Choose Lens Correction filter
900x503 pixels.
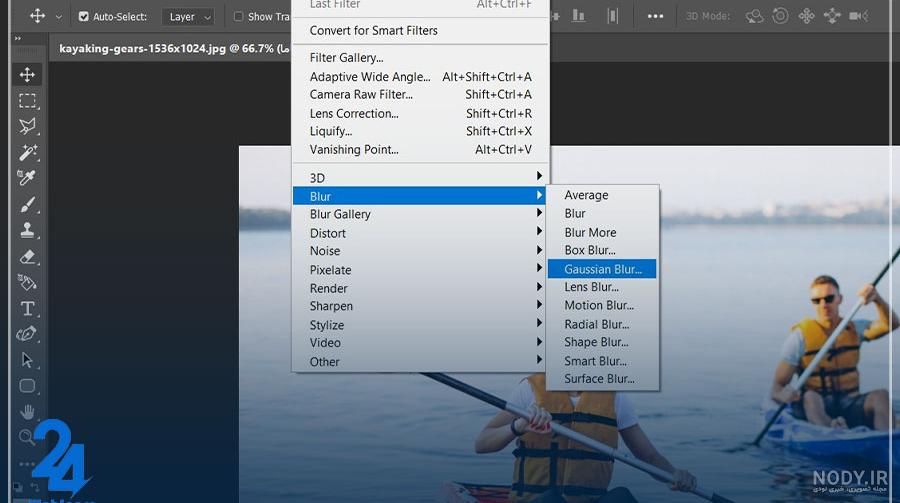pyautogui.click(x=421, y=113)
